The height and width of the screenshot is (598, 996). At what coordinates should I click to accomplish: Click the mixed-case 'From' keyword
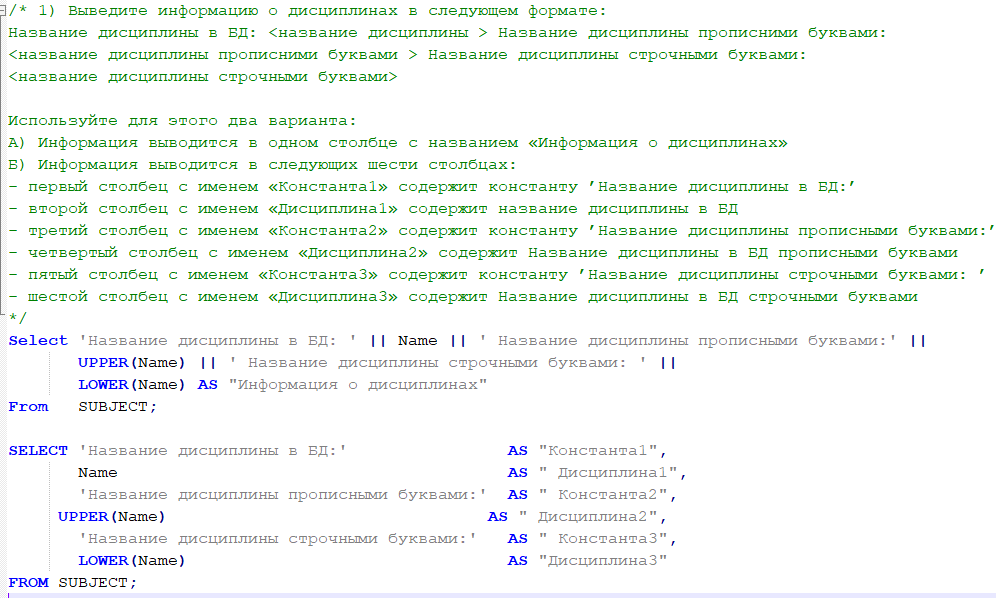(x=29, y=407)
